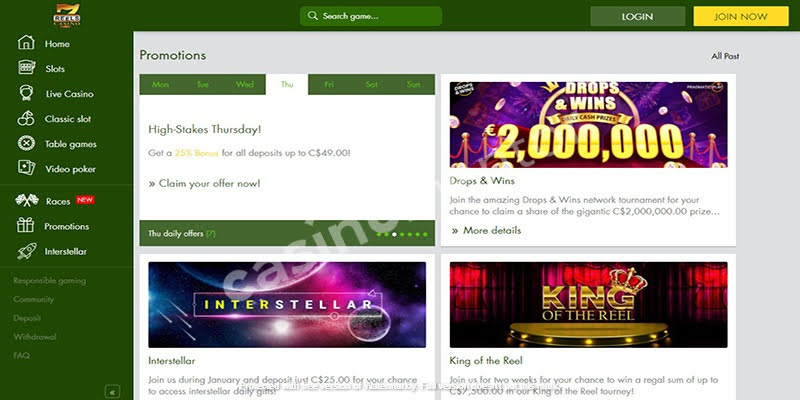
Task: Open Table games roulette icon
Action: point(26,143)
